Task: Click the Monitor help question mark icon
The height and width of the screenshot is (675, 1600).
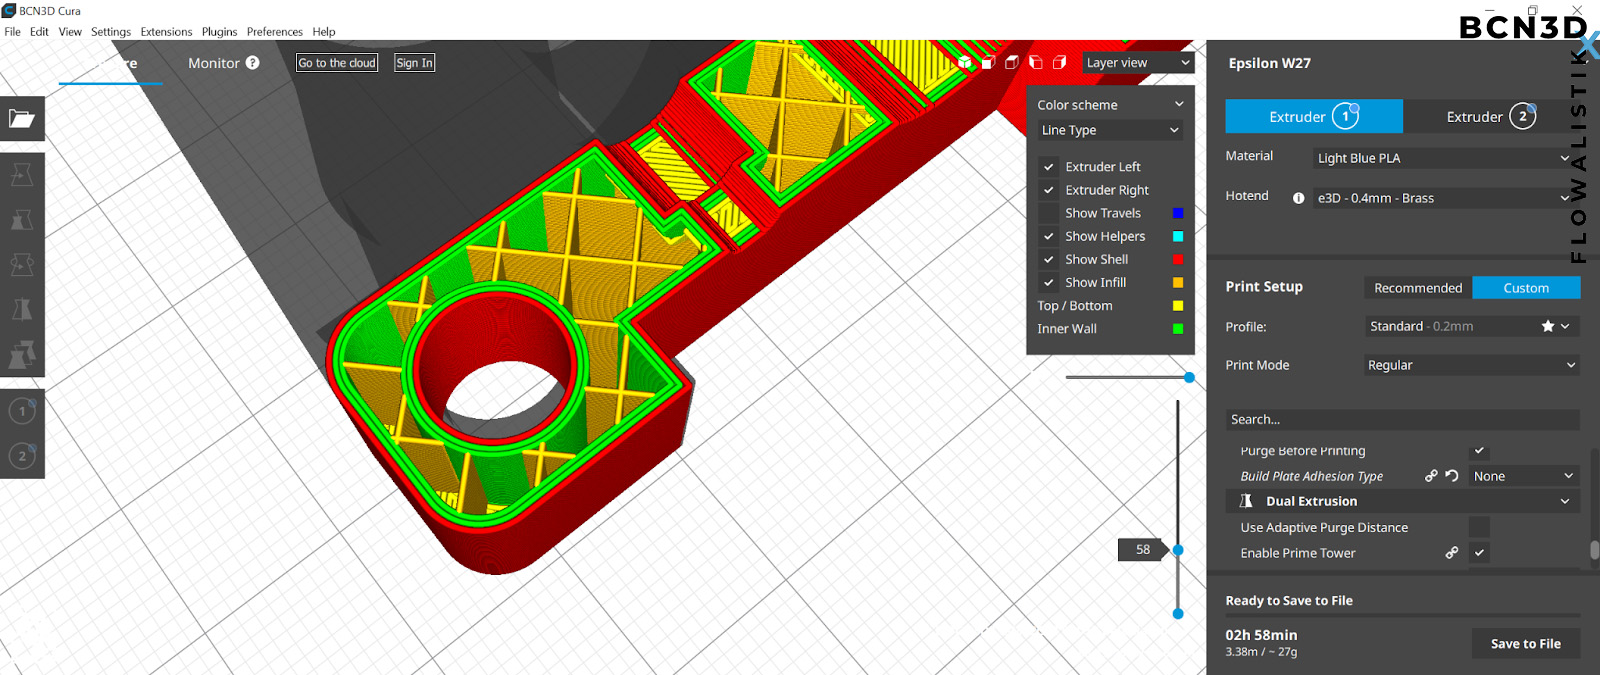Action: (x=252, y=62)
